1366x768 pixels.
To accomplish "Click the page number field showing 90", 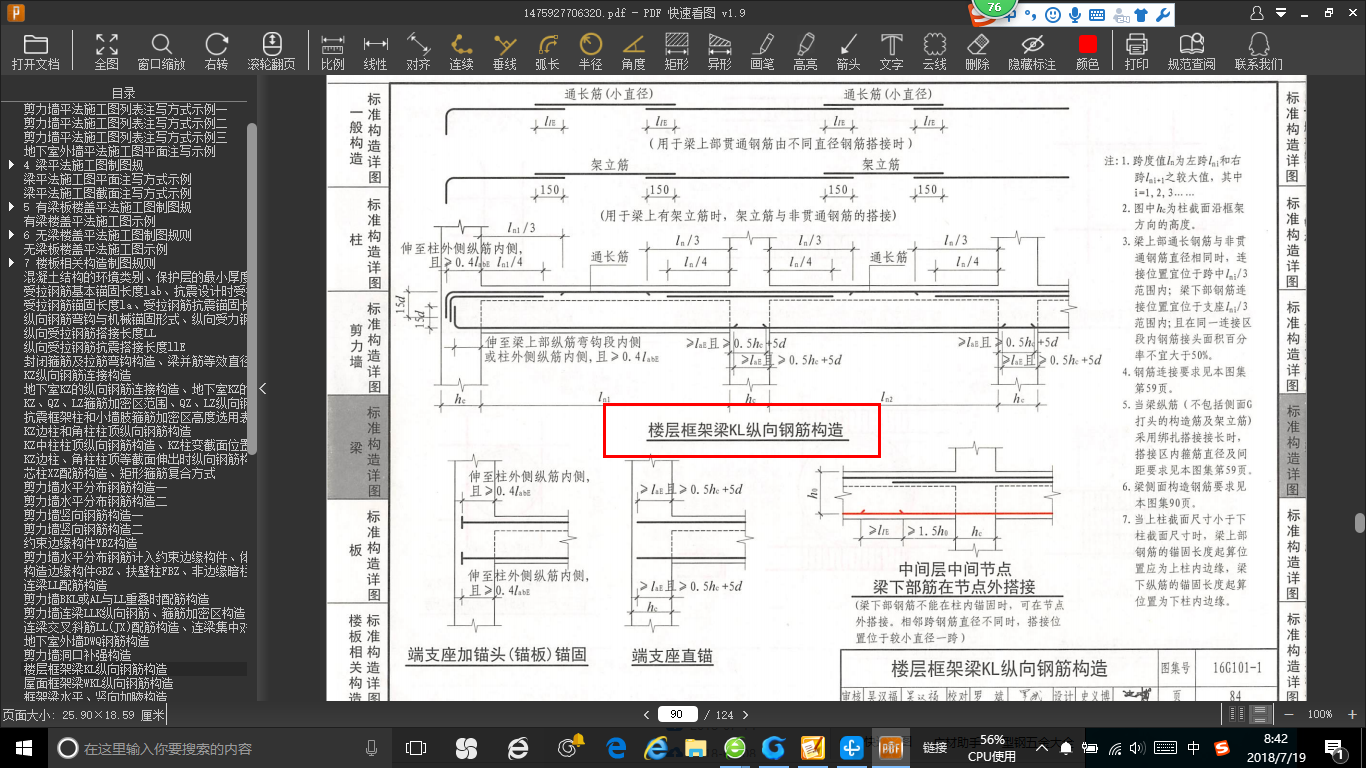I will 677,714.
